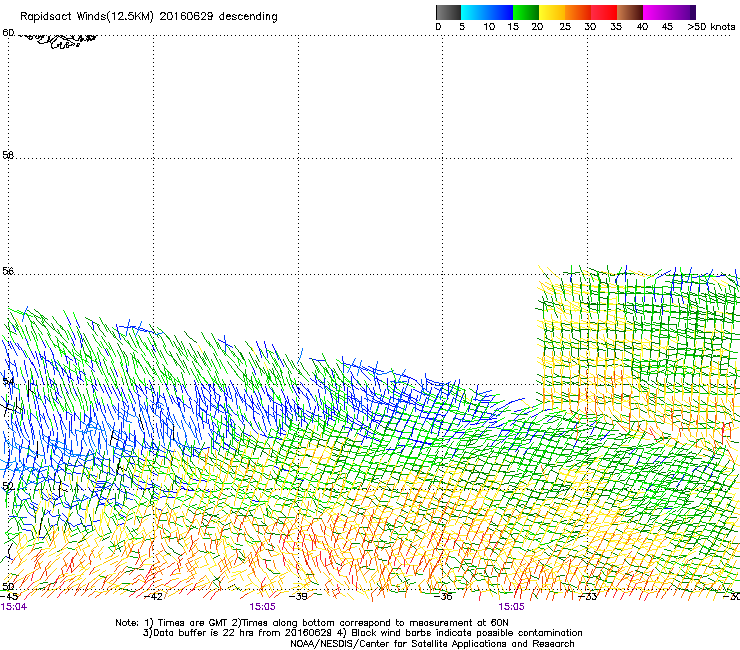The image size is (740, 650).
Task: Click the brown 35-40 knots legend color
Action: 630,12
